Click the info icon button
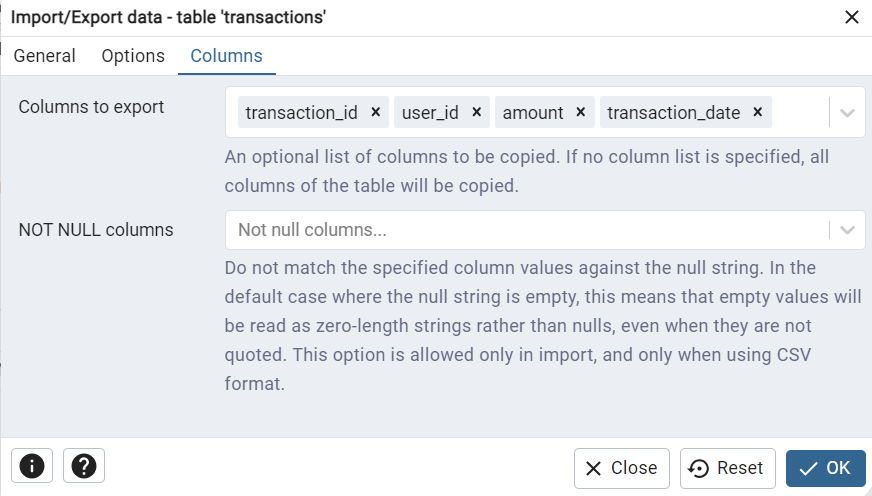872x496 pixels. [32, 465]
